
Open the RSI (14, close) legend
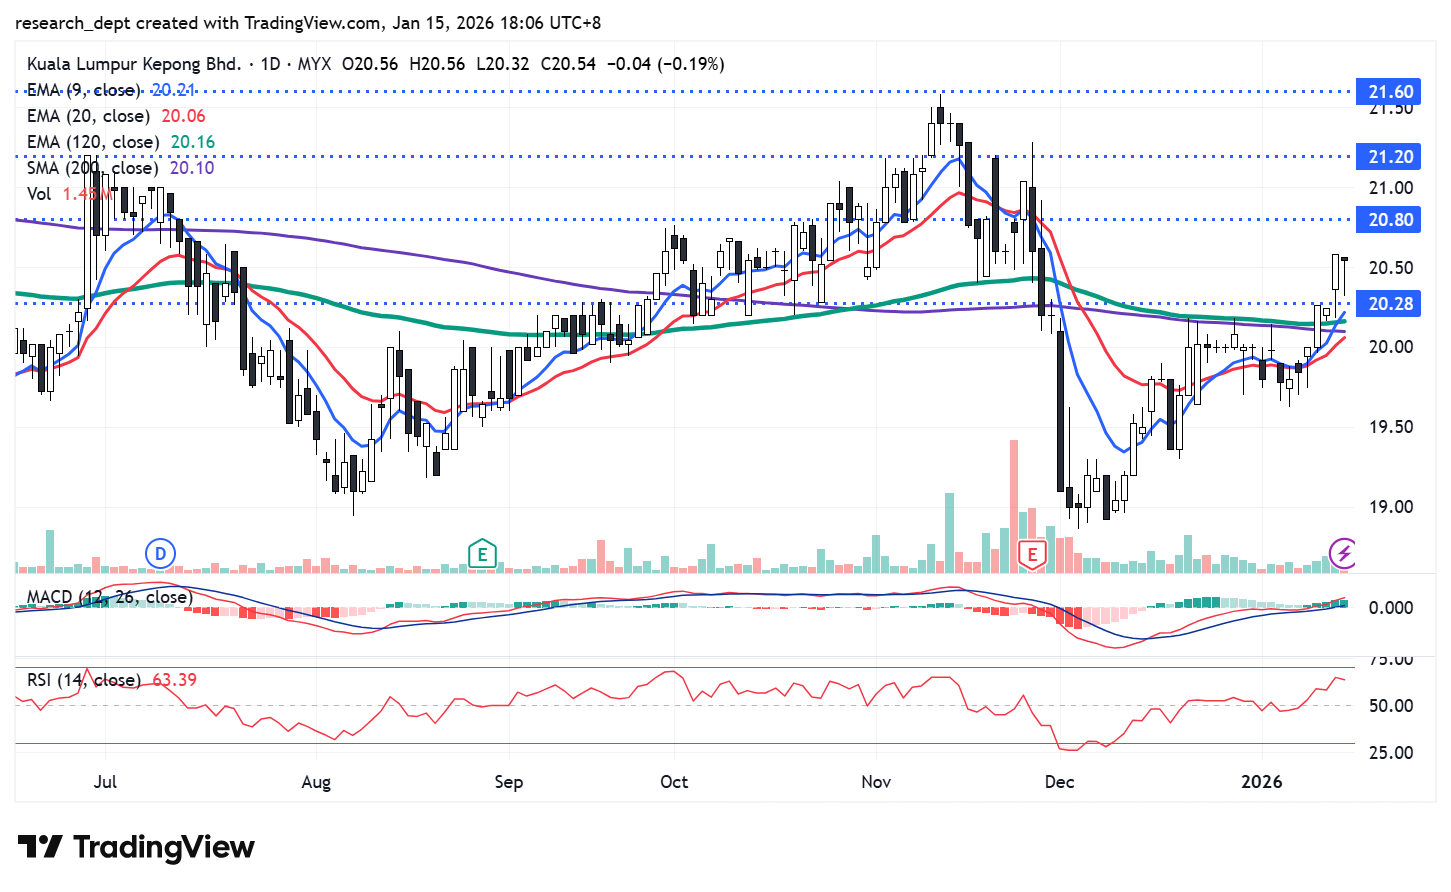pos(83,680)
